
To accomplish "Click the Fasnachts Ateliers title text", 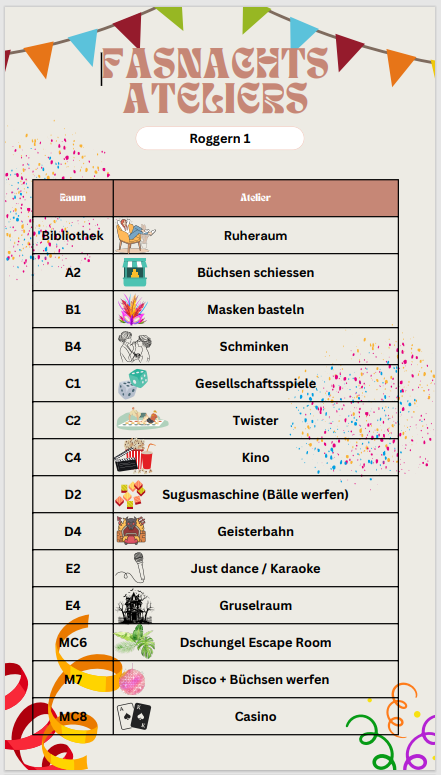I will (x=216, y=81).
